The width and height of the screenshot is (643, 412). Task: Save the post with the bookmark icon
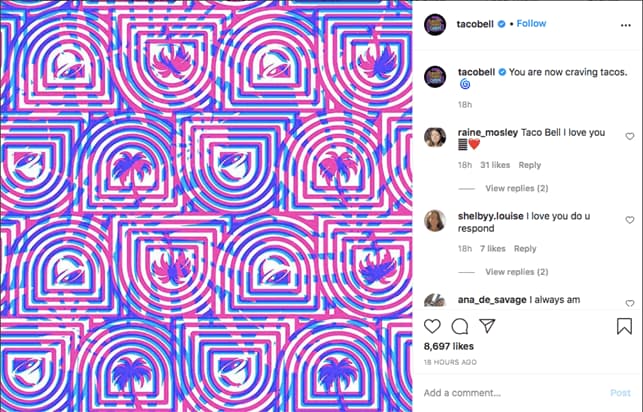[x=624, y=326]
